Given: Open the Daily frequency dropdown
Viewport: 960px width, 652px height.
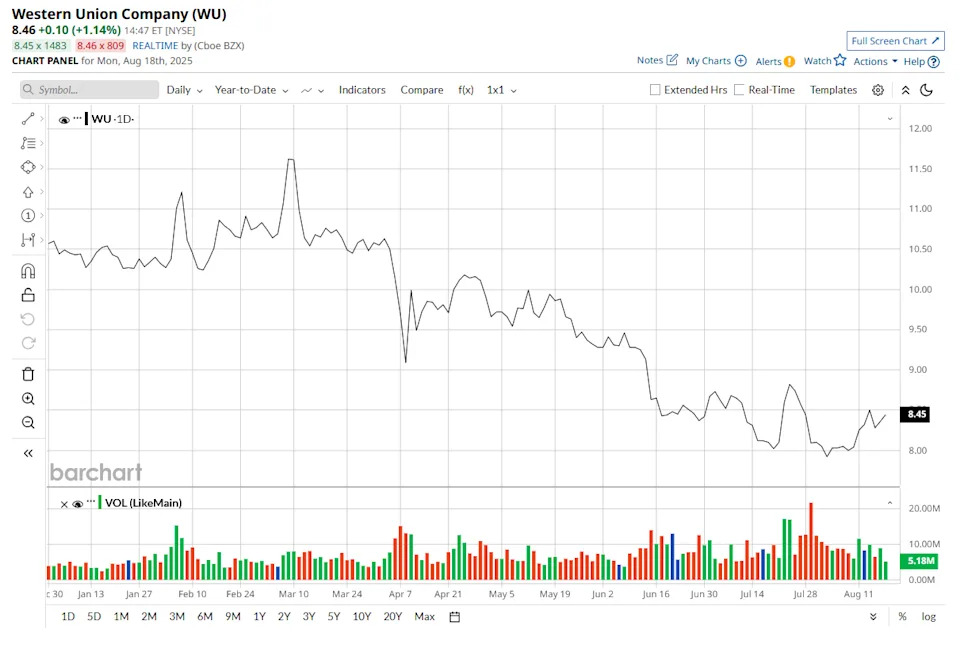Looking at the screenshot, I should [184, 90].
